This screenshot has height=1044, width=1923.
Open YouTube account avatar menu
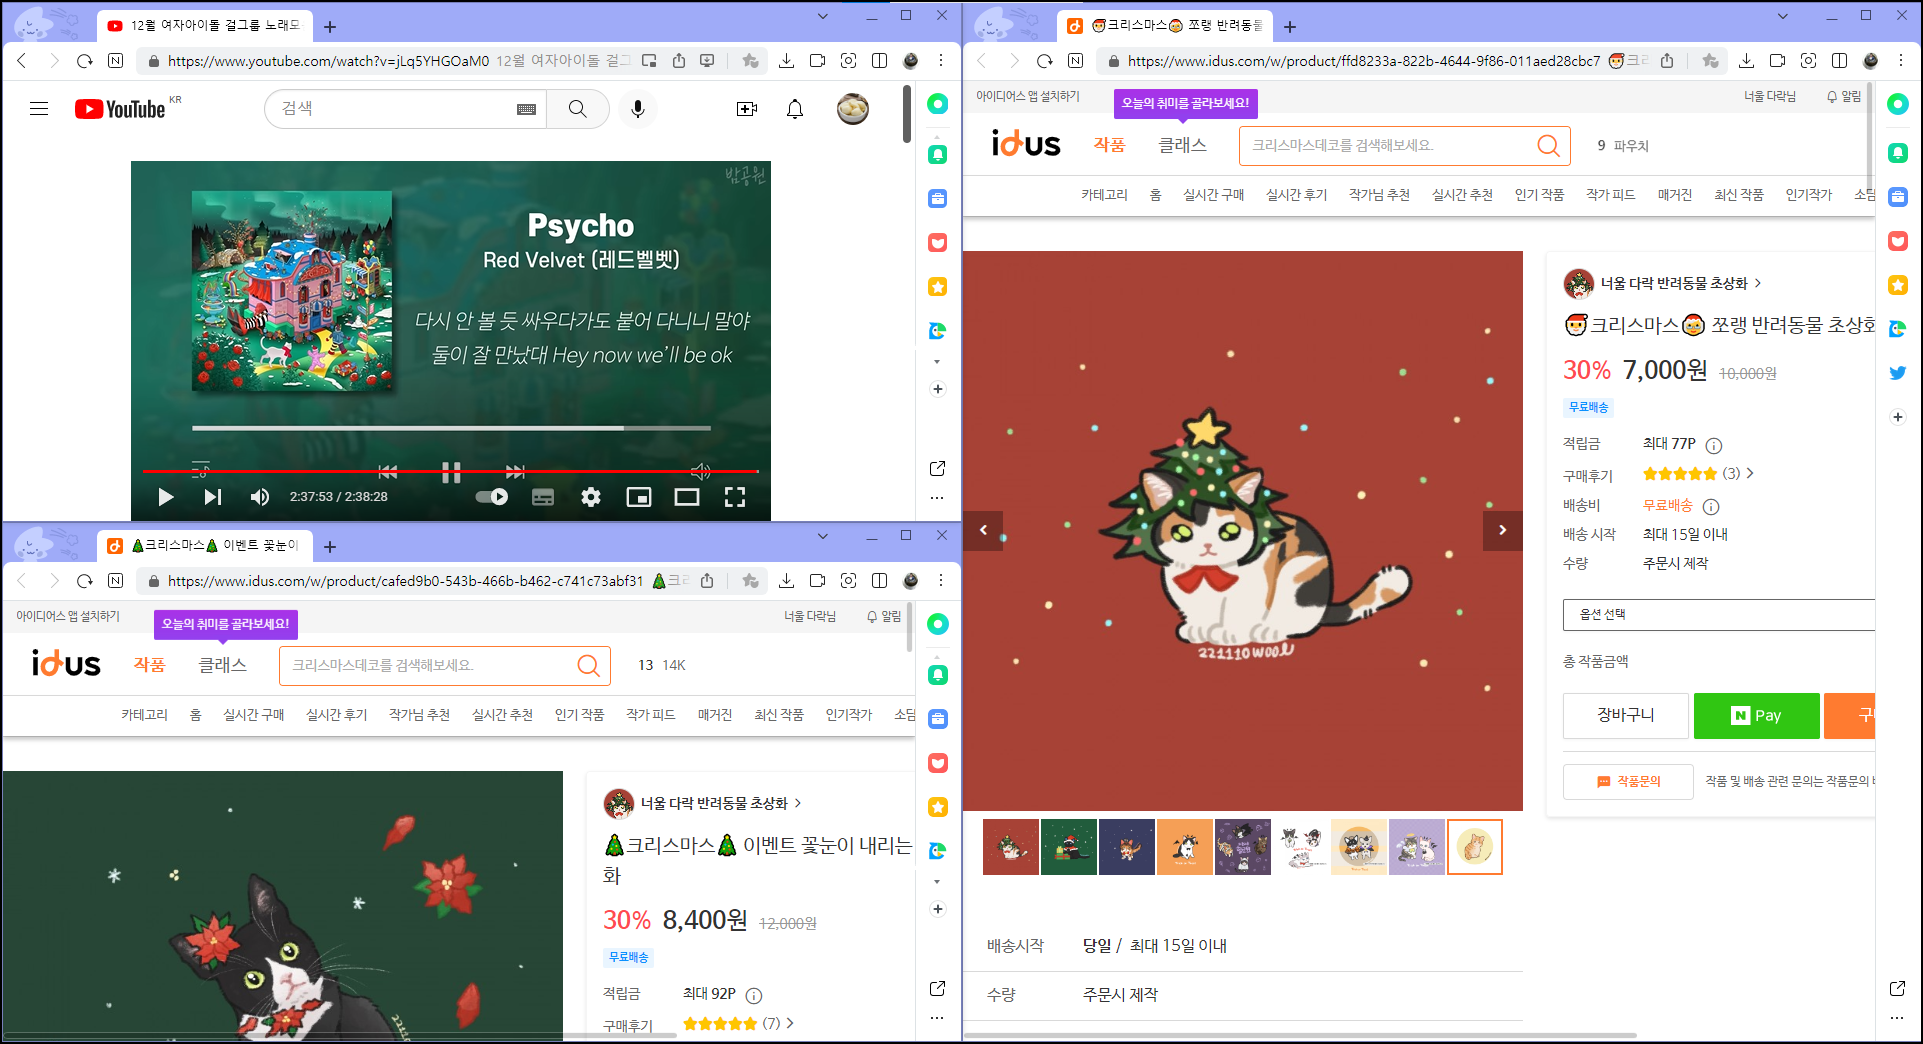coord(853,109)
